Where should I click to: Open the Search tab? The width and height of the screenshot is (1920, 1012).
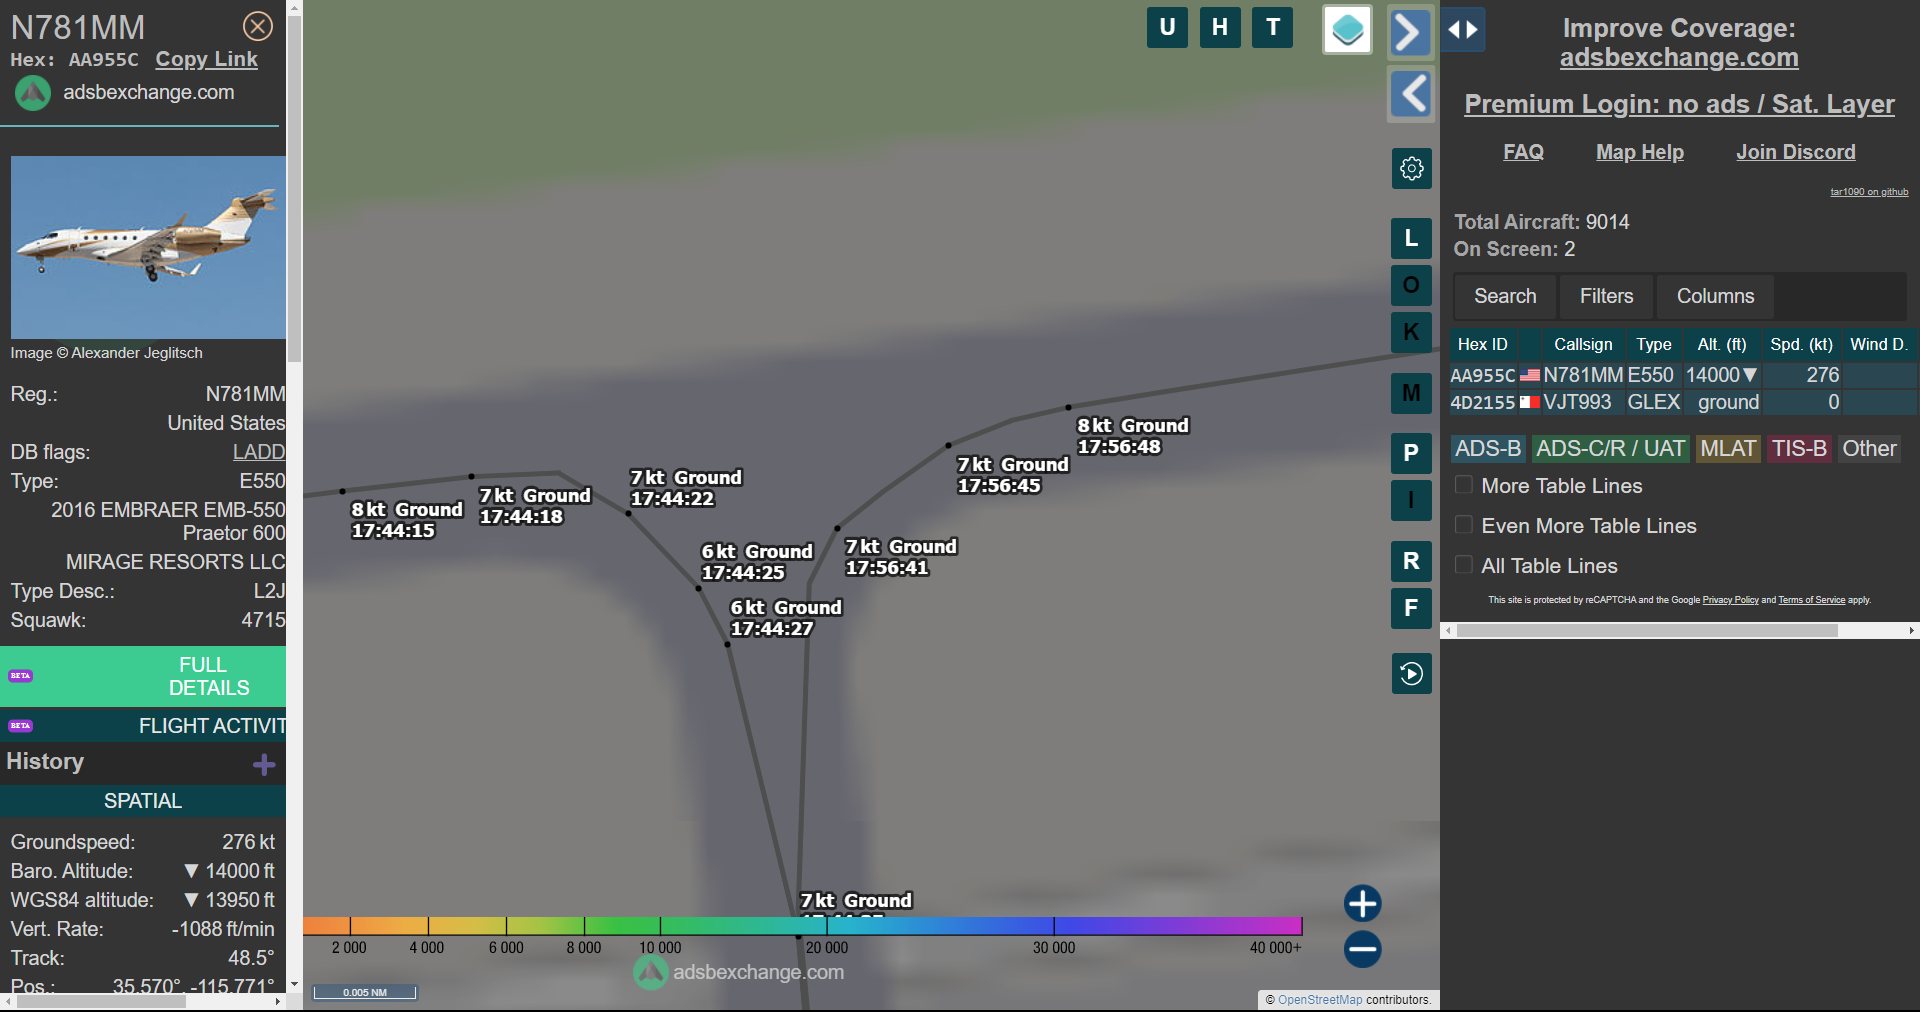[x=1505, y=296]
